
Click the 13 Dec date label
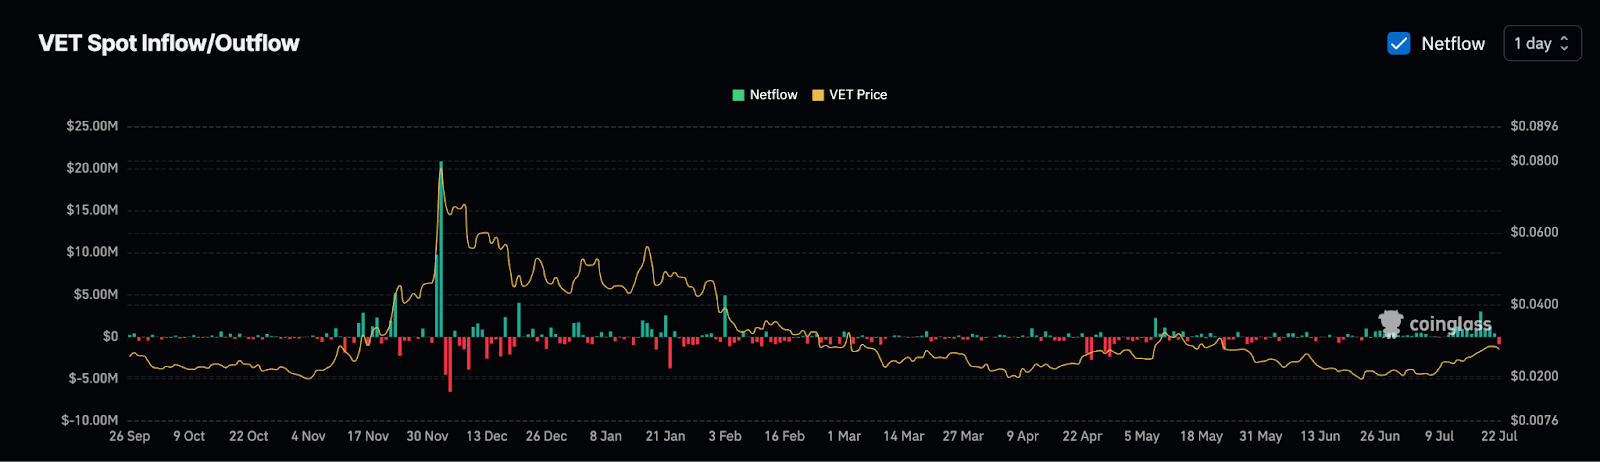tap(487, 436)
